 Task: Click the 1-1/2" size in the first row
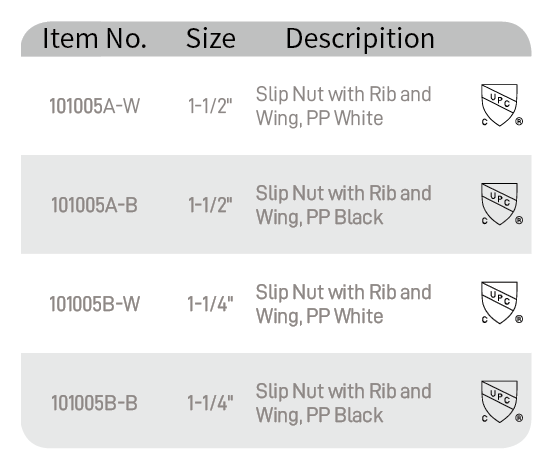pyautogui.click(x=210, y=106)
